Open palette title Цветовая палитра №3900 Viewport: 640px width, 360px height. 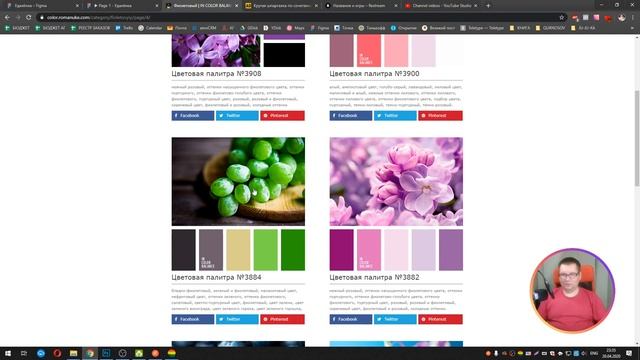pyautogui.click(x=374, y=73)
